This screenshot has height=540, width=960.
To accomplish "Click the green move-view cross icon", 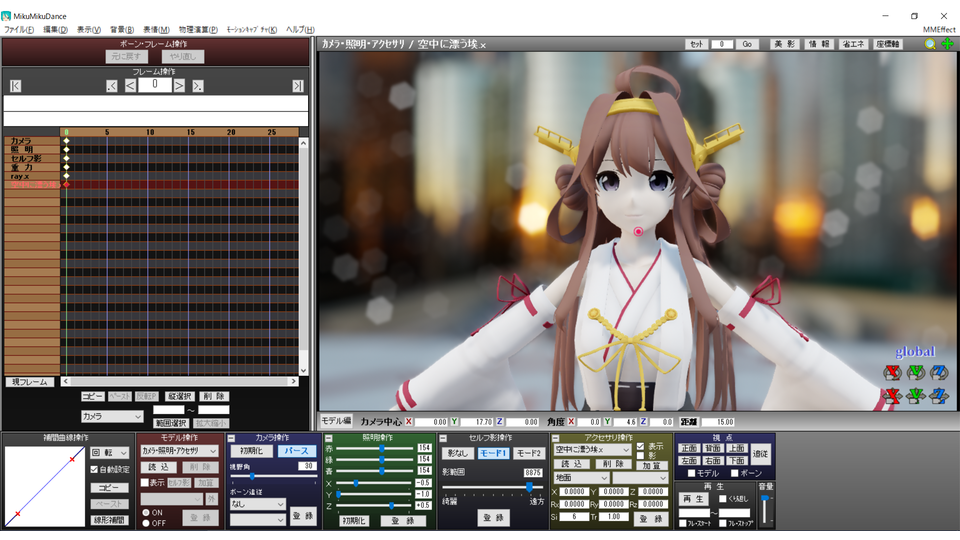I will coord(947,44).
